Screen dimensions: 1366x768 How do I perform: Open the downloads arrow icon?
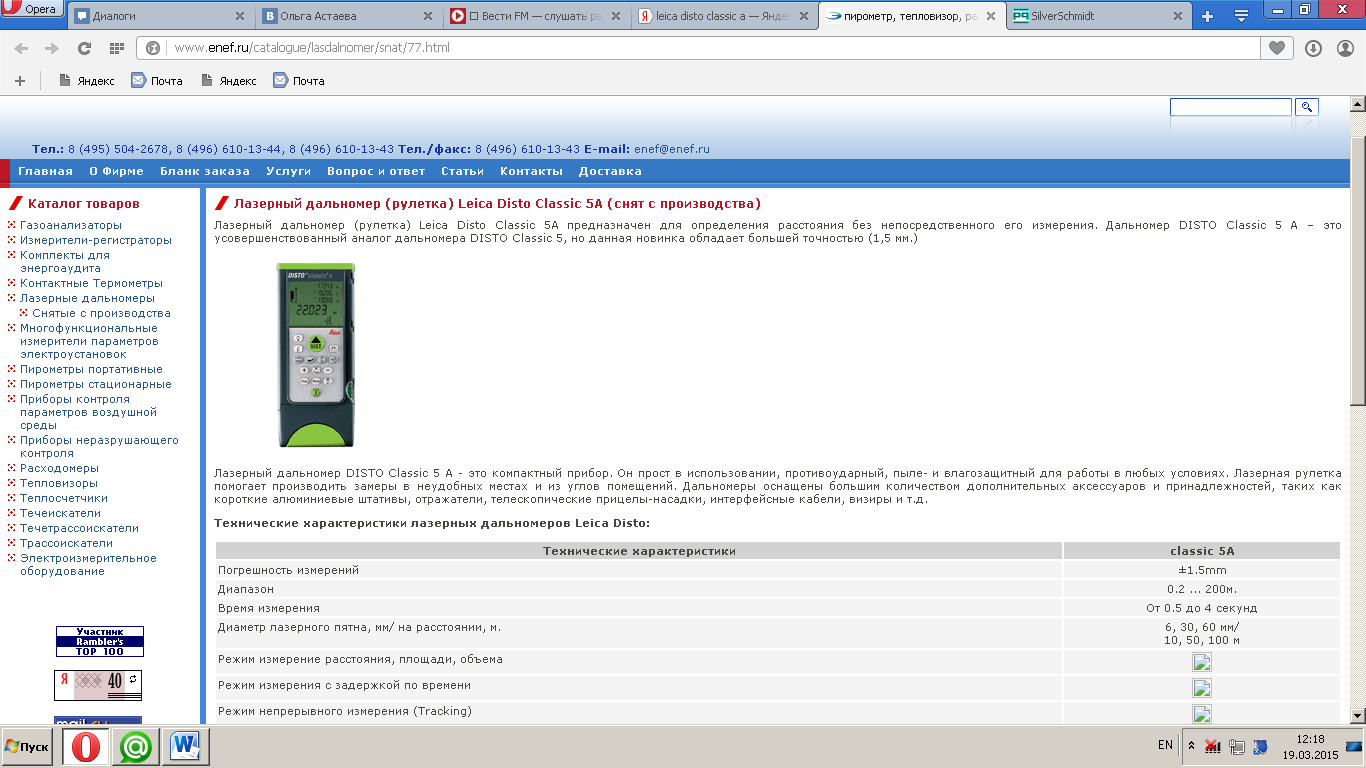pos(1313,48)
